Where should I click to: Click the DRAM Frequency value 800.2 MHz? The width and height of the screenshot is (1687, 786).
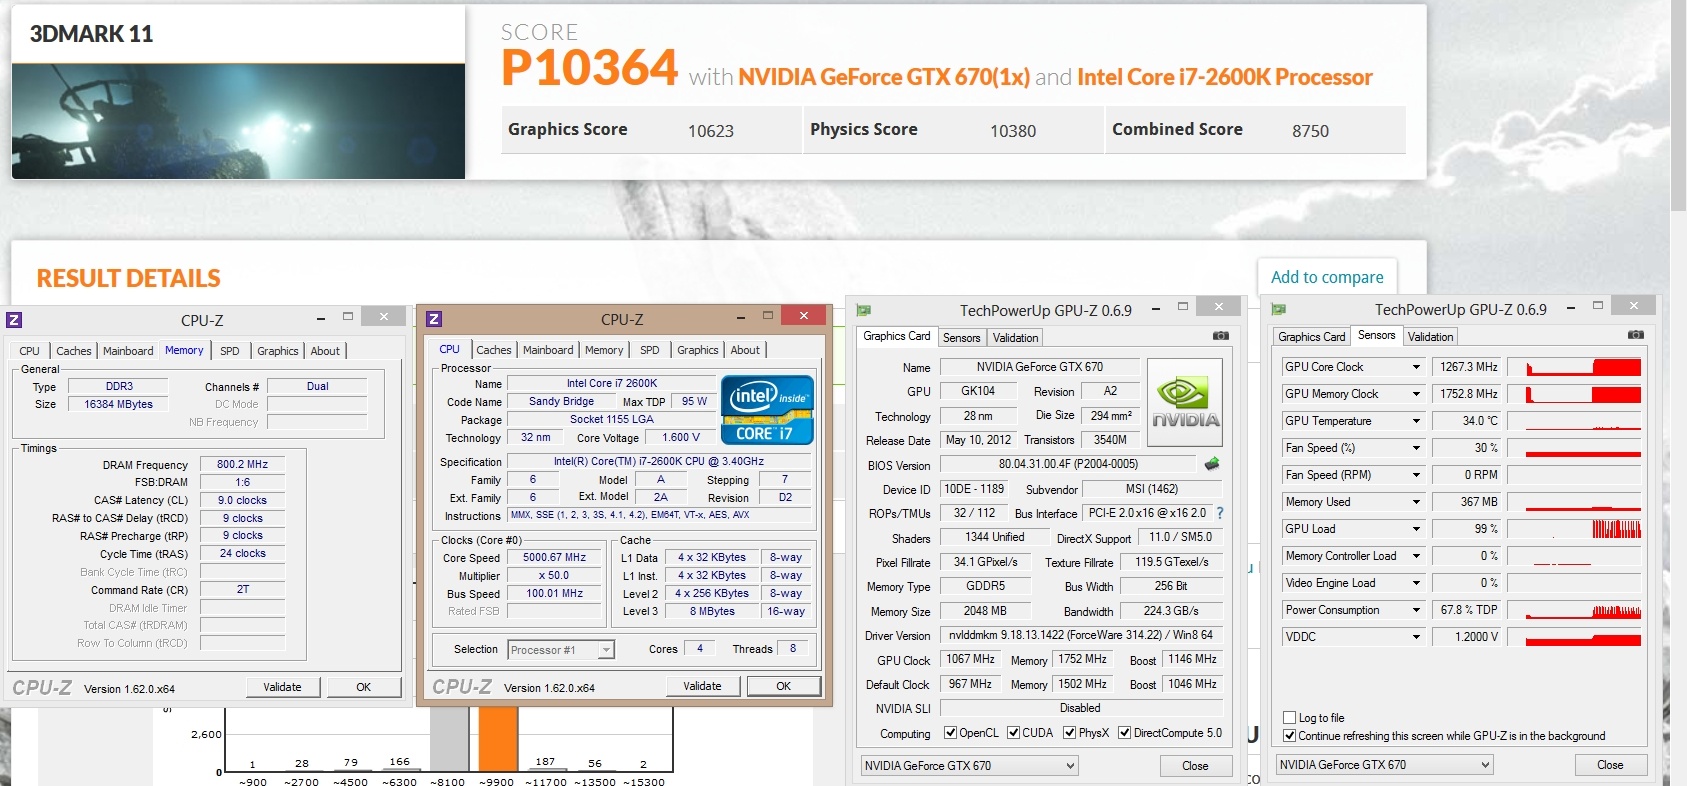(x=243, y=465)
